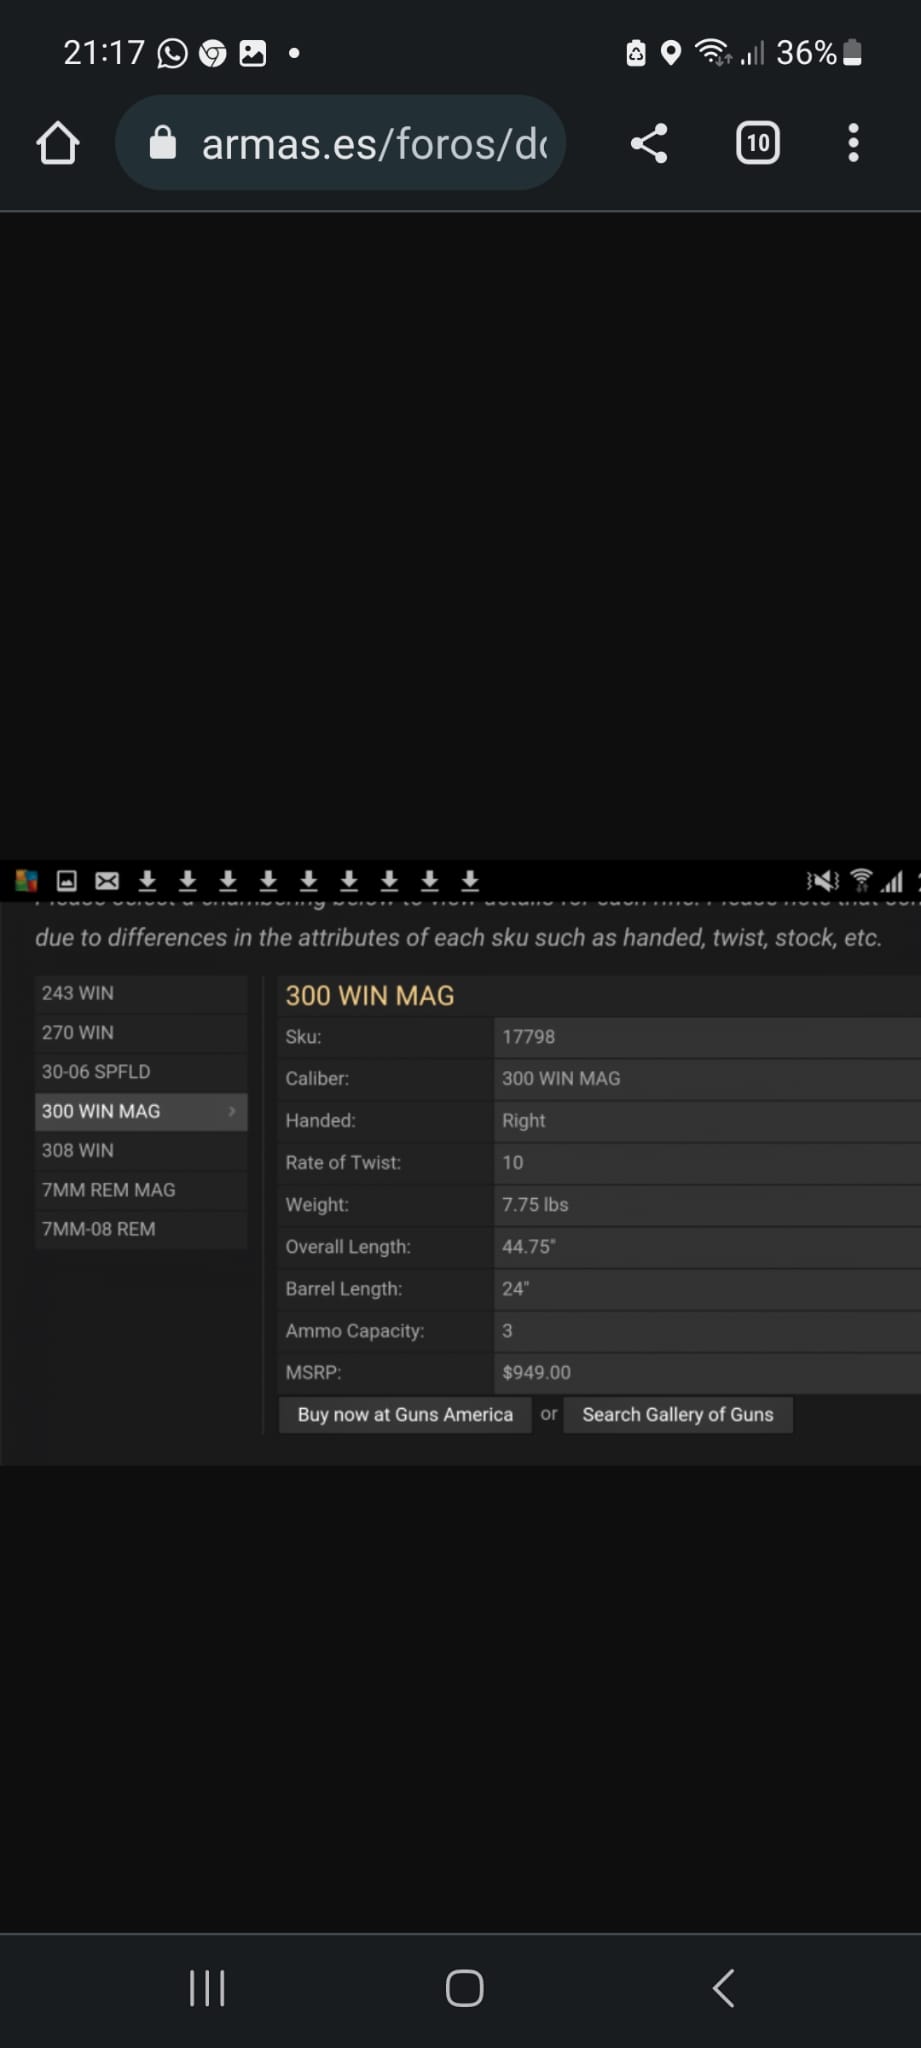Screen dimensions: 921x2048
Task: Select the 270 WIN chambering
Action: 140,1032
